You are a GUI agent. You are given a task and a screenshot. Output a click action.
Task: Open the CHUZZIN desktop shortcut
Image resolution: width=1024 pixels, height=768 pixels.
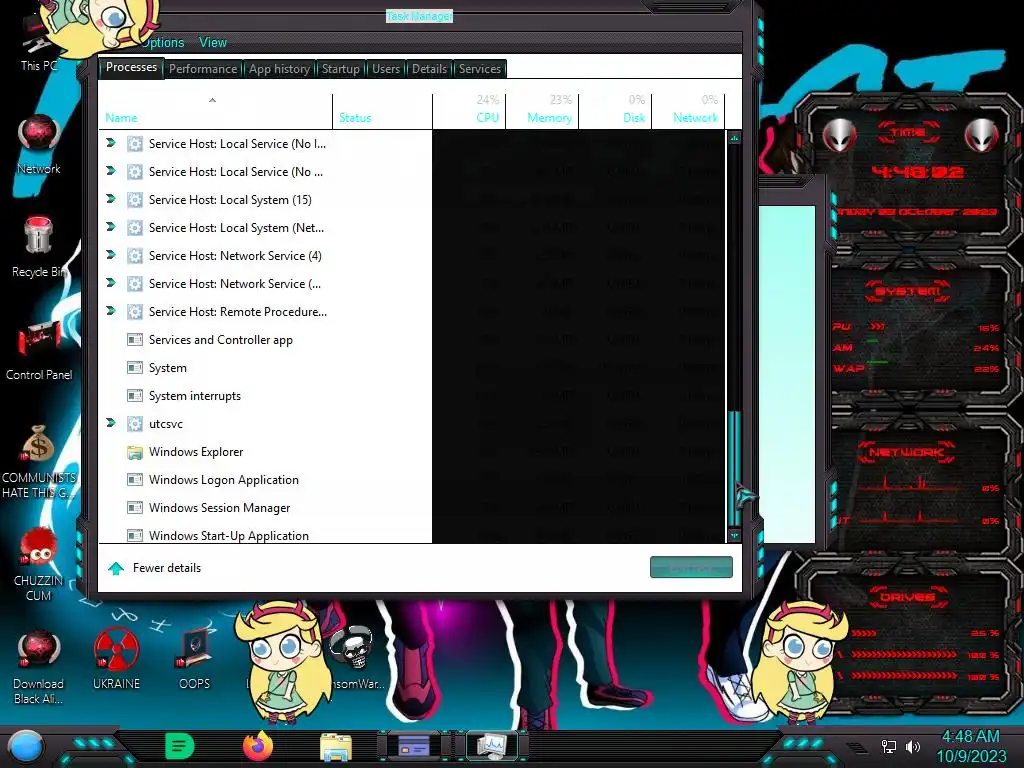pos(39,564)
